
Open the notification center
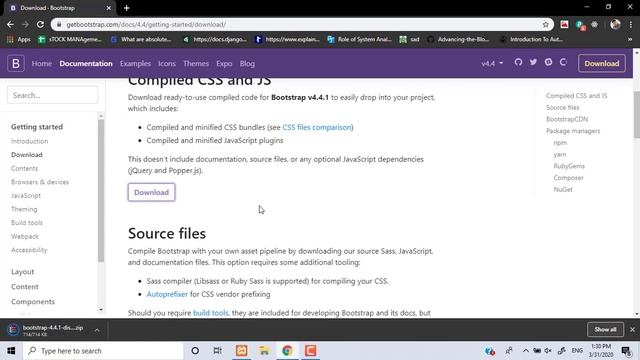point(626,351)
